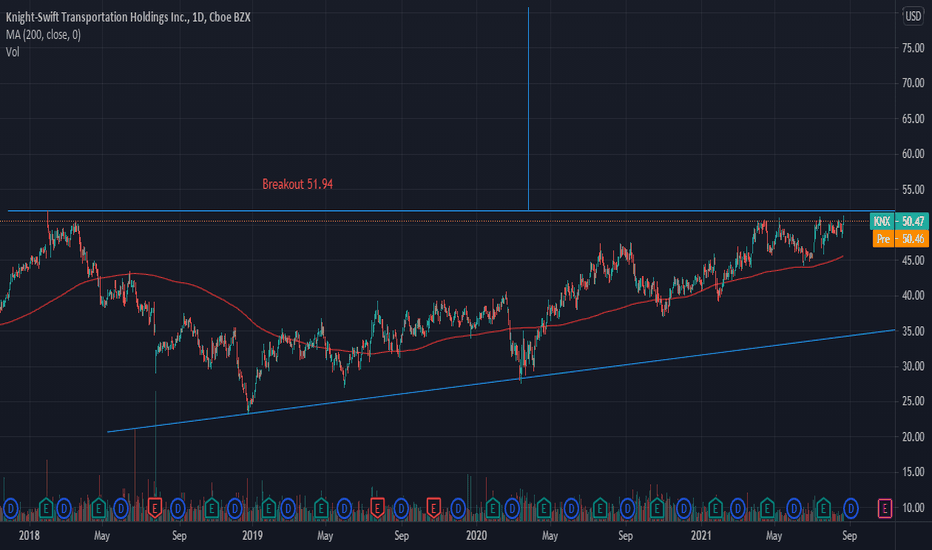
Task: Select the 'Breakout 51.94' text annotation
Action: pos(297,184)
